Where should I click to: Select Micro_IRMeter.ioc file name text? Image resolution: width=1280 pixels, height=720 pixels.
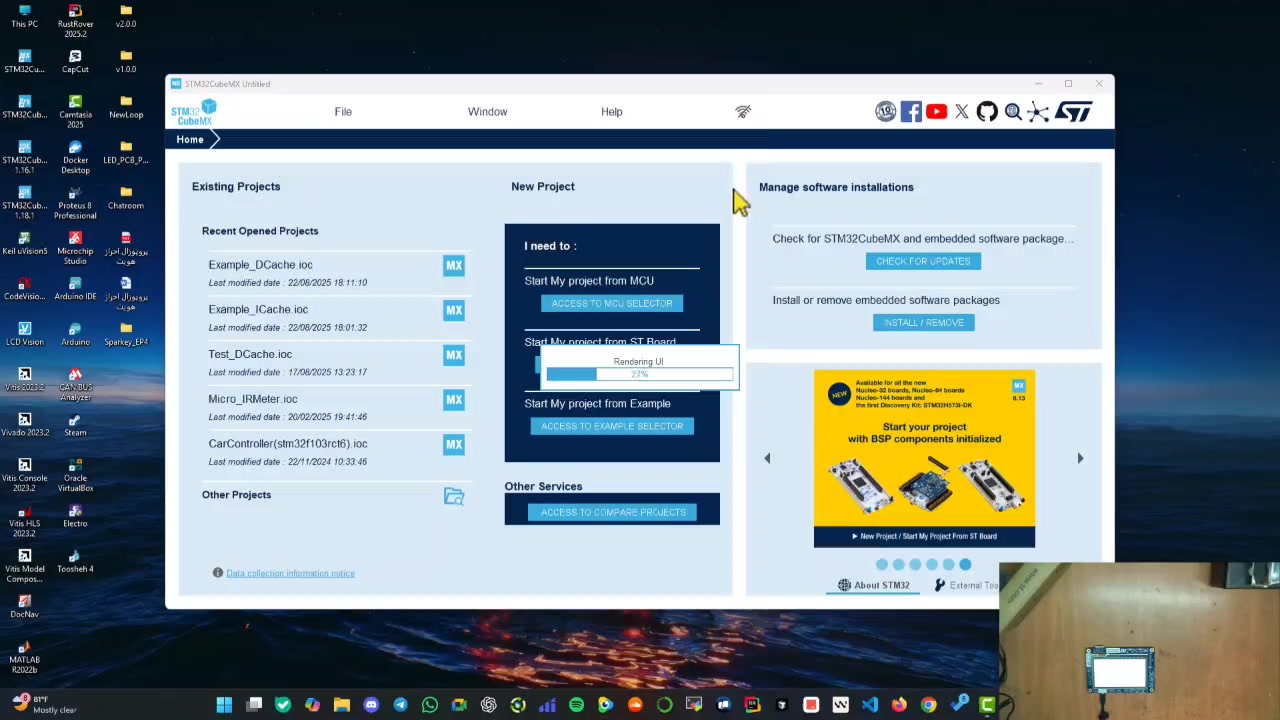253,399
